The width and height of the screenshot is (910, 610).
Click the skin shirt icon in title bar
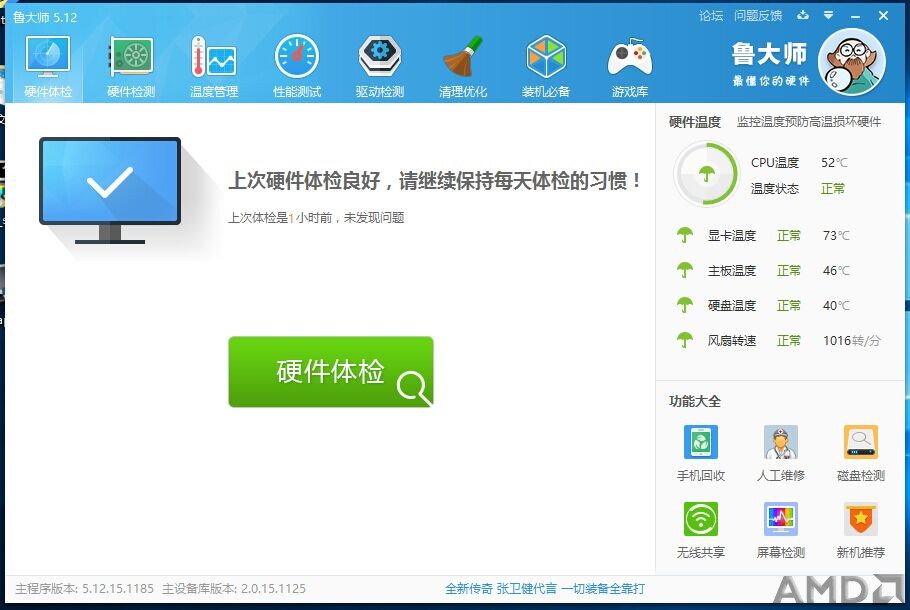803,15
